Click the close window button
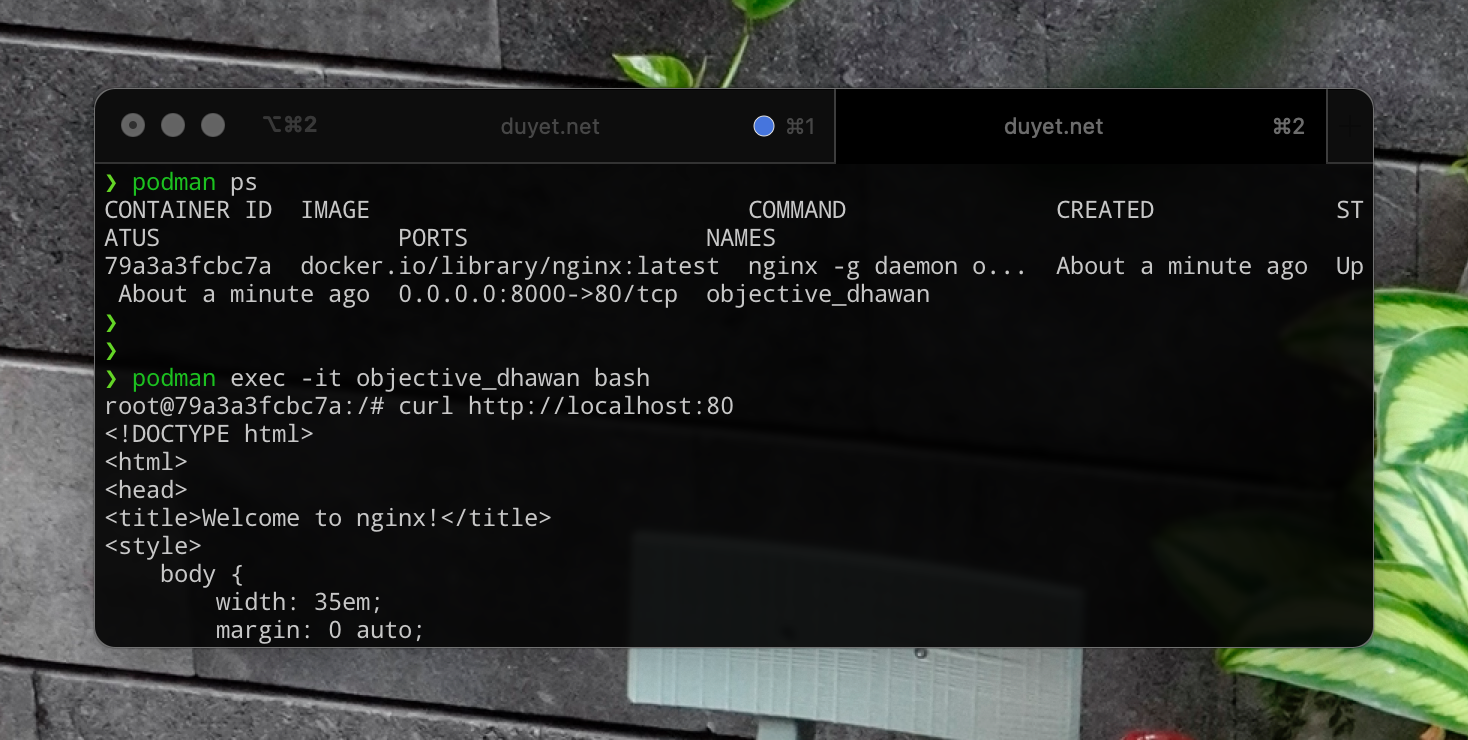Image resolution: width=1468 pixels, height=740 pixels. pyautogui.click(x=133, y=125)
